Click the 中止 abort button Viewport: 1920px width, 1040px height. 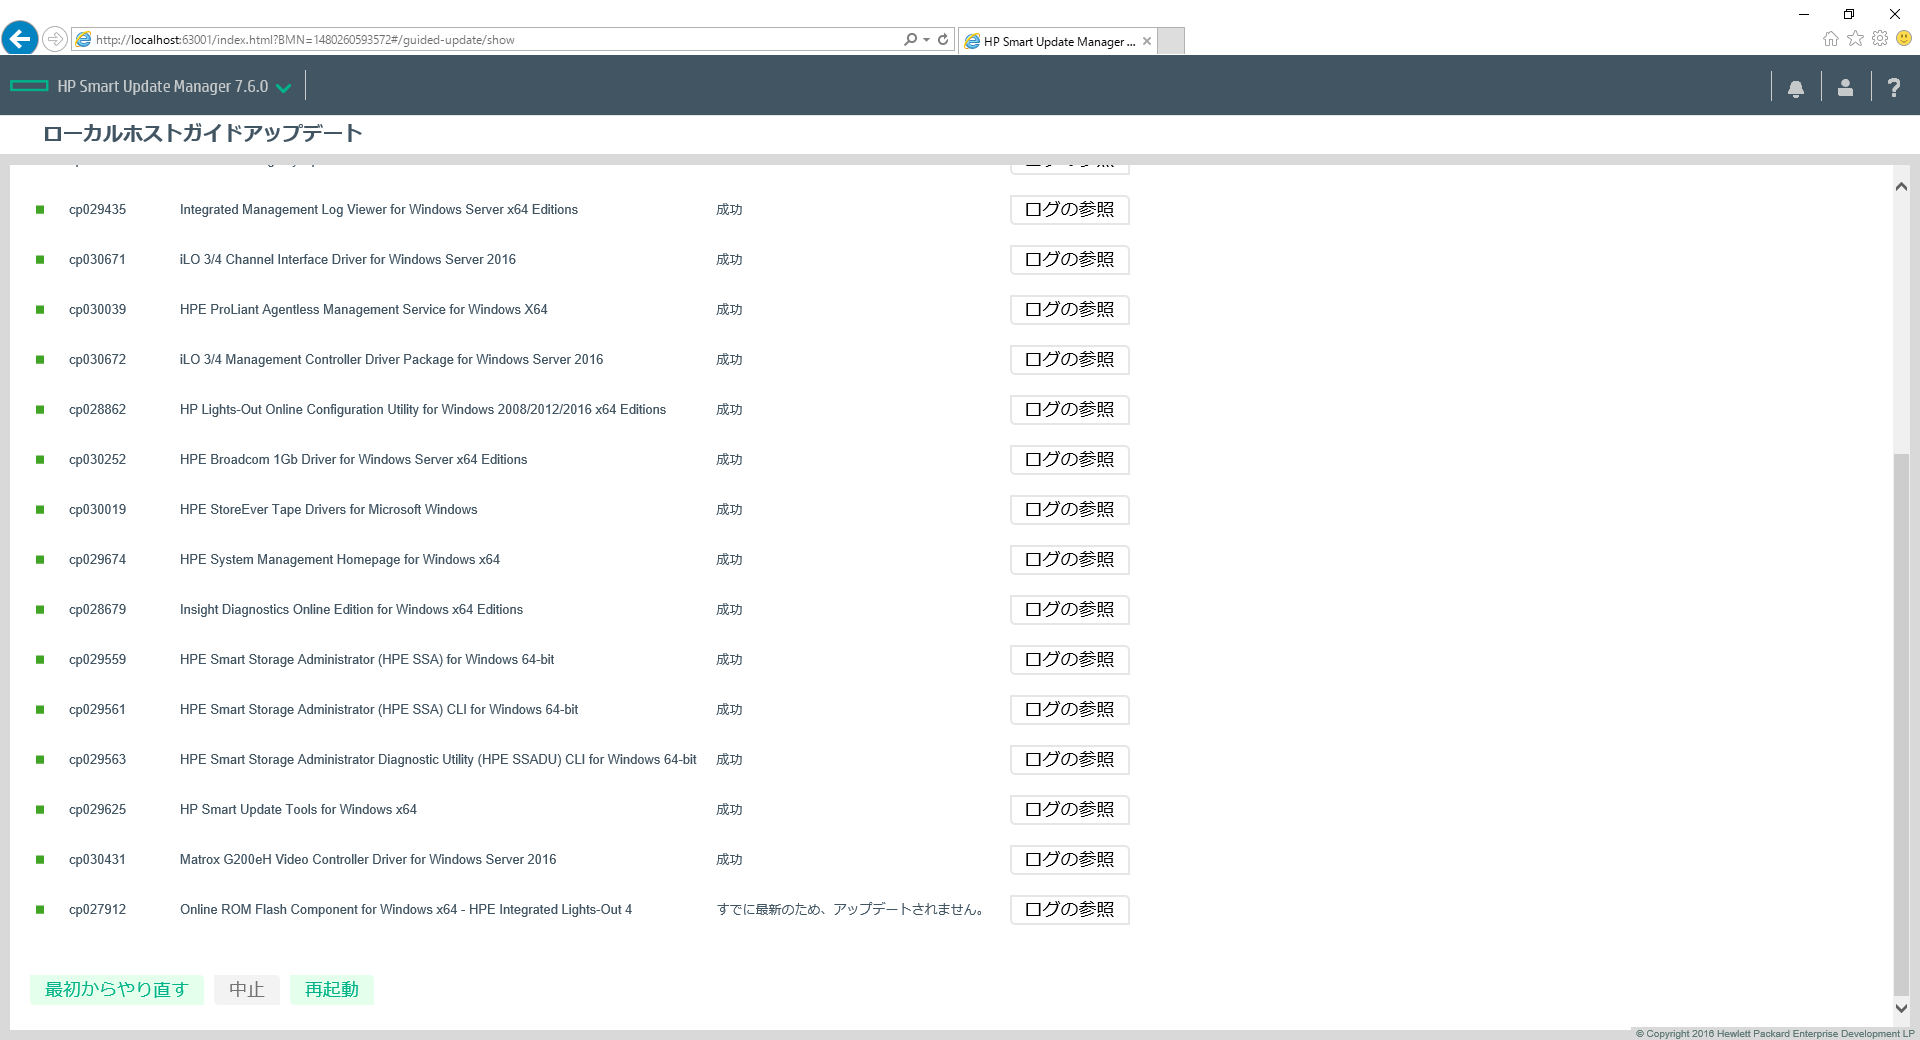click(246, 990)
